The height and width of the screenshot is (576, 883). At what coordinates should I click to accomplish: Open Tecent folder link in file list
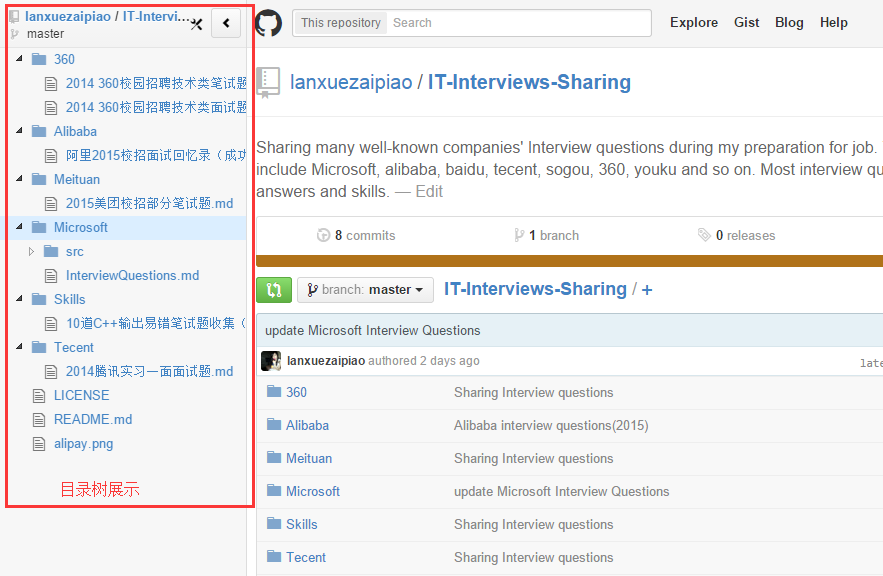coord(306,557)
